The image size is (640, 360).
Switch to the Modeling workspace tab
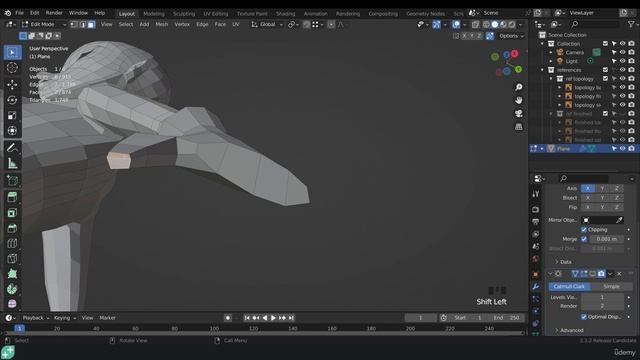[x=153, y=14]
